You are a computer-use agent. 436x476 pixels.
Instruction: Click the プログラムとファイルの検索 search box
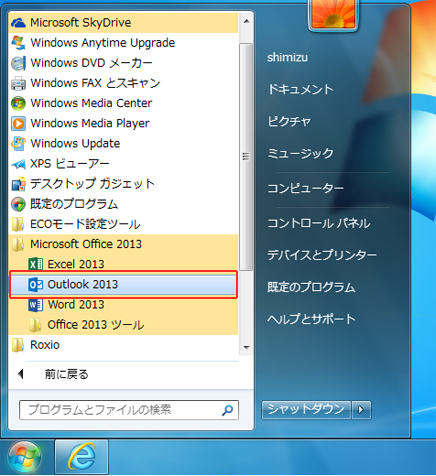pyautogui.click(x=129, y=410)
